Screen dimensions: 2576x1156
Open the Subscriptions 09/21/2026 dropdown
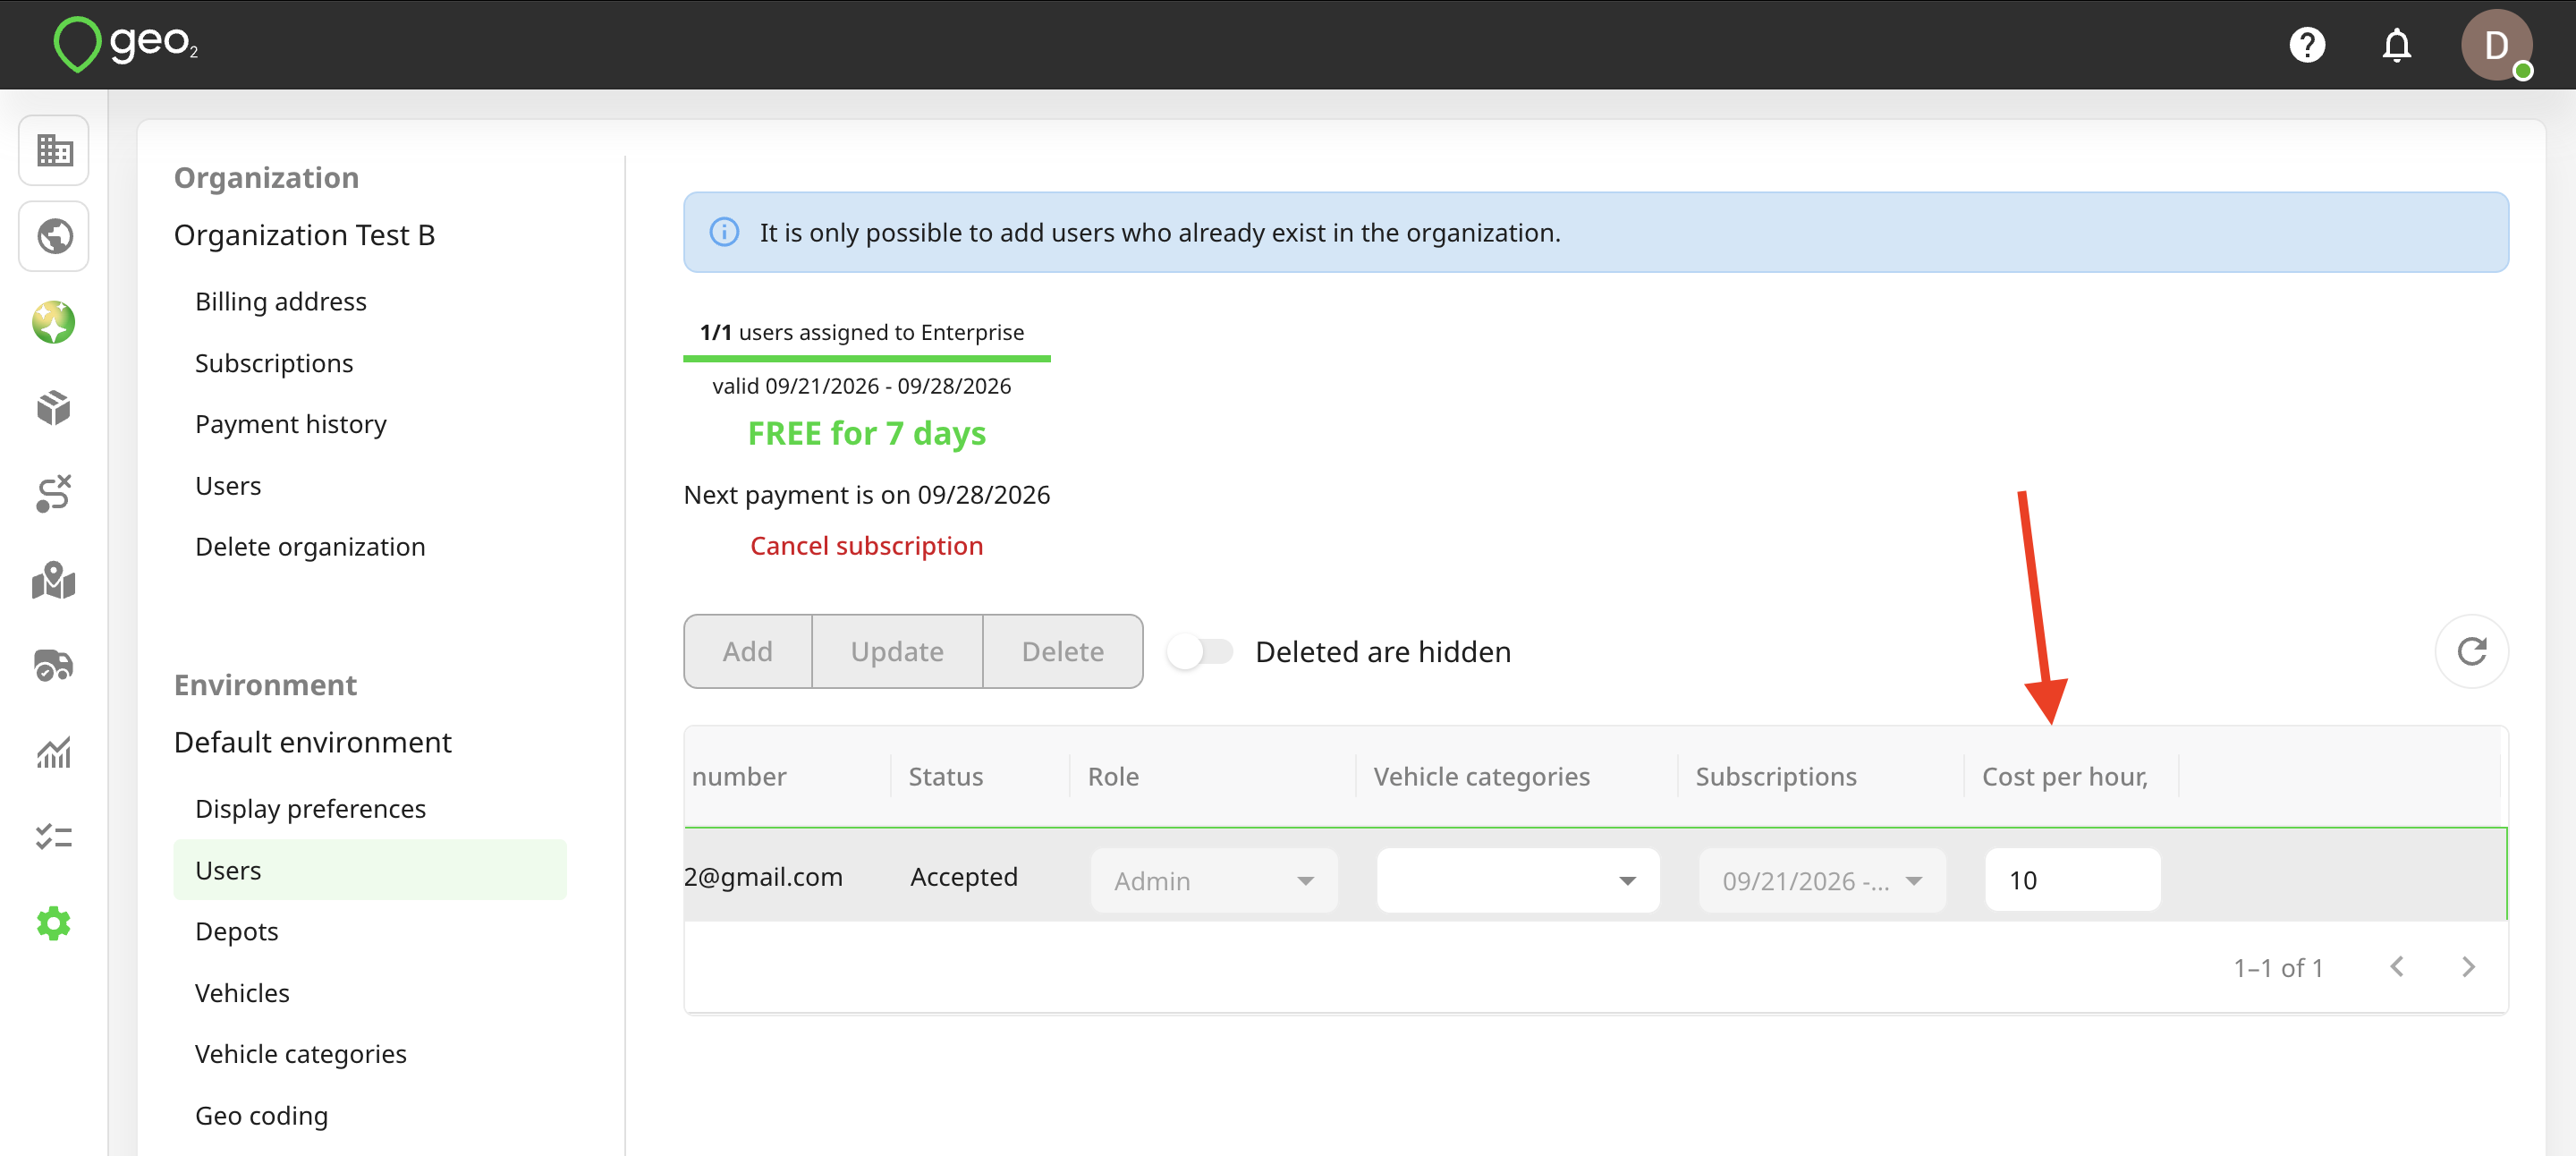coord(1821,880)
